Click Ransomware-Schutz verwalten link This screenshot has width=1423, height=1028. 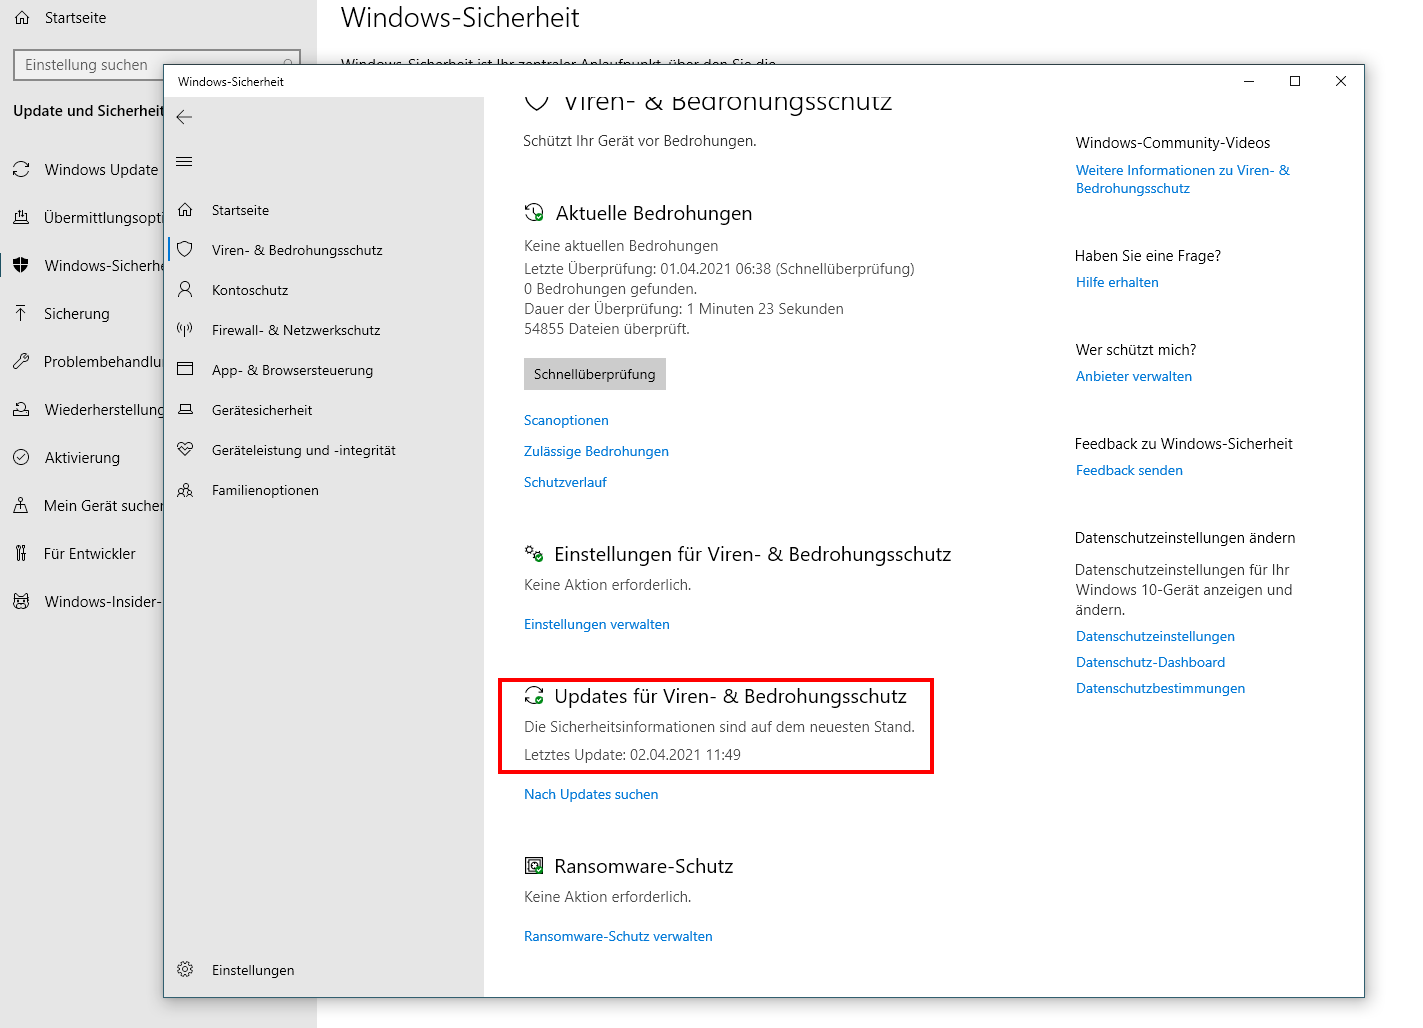pyautogui.click(x=618, y=936)
